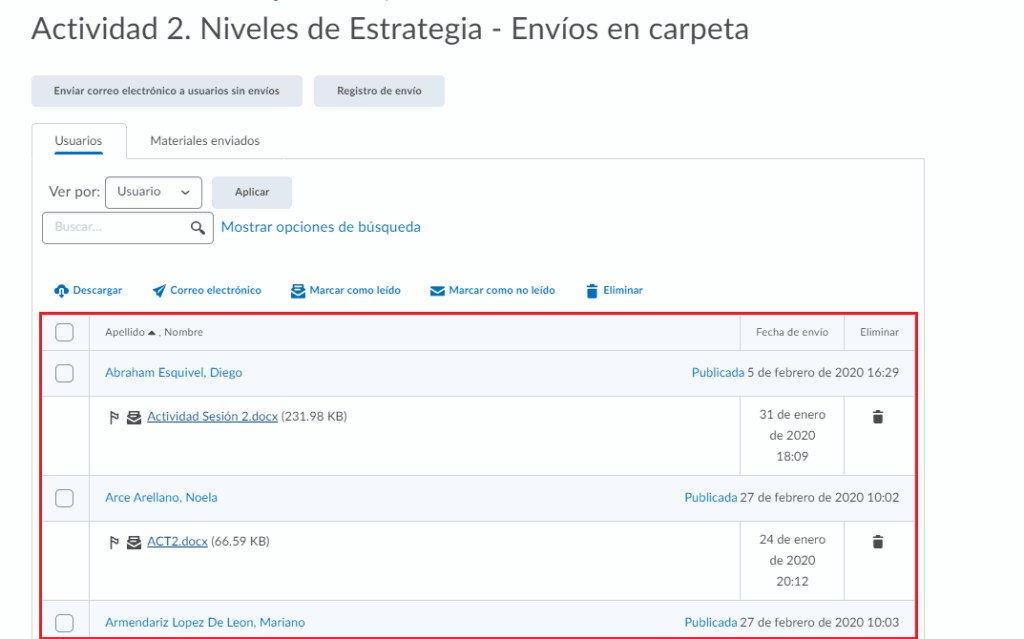
Task: Delete ACT2.docx using its trash icon
Action: point(878,542)
